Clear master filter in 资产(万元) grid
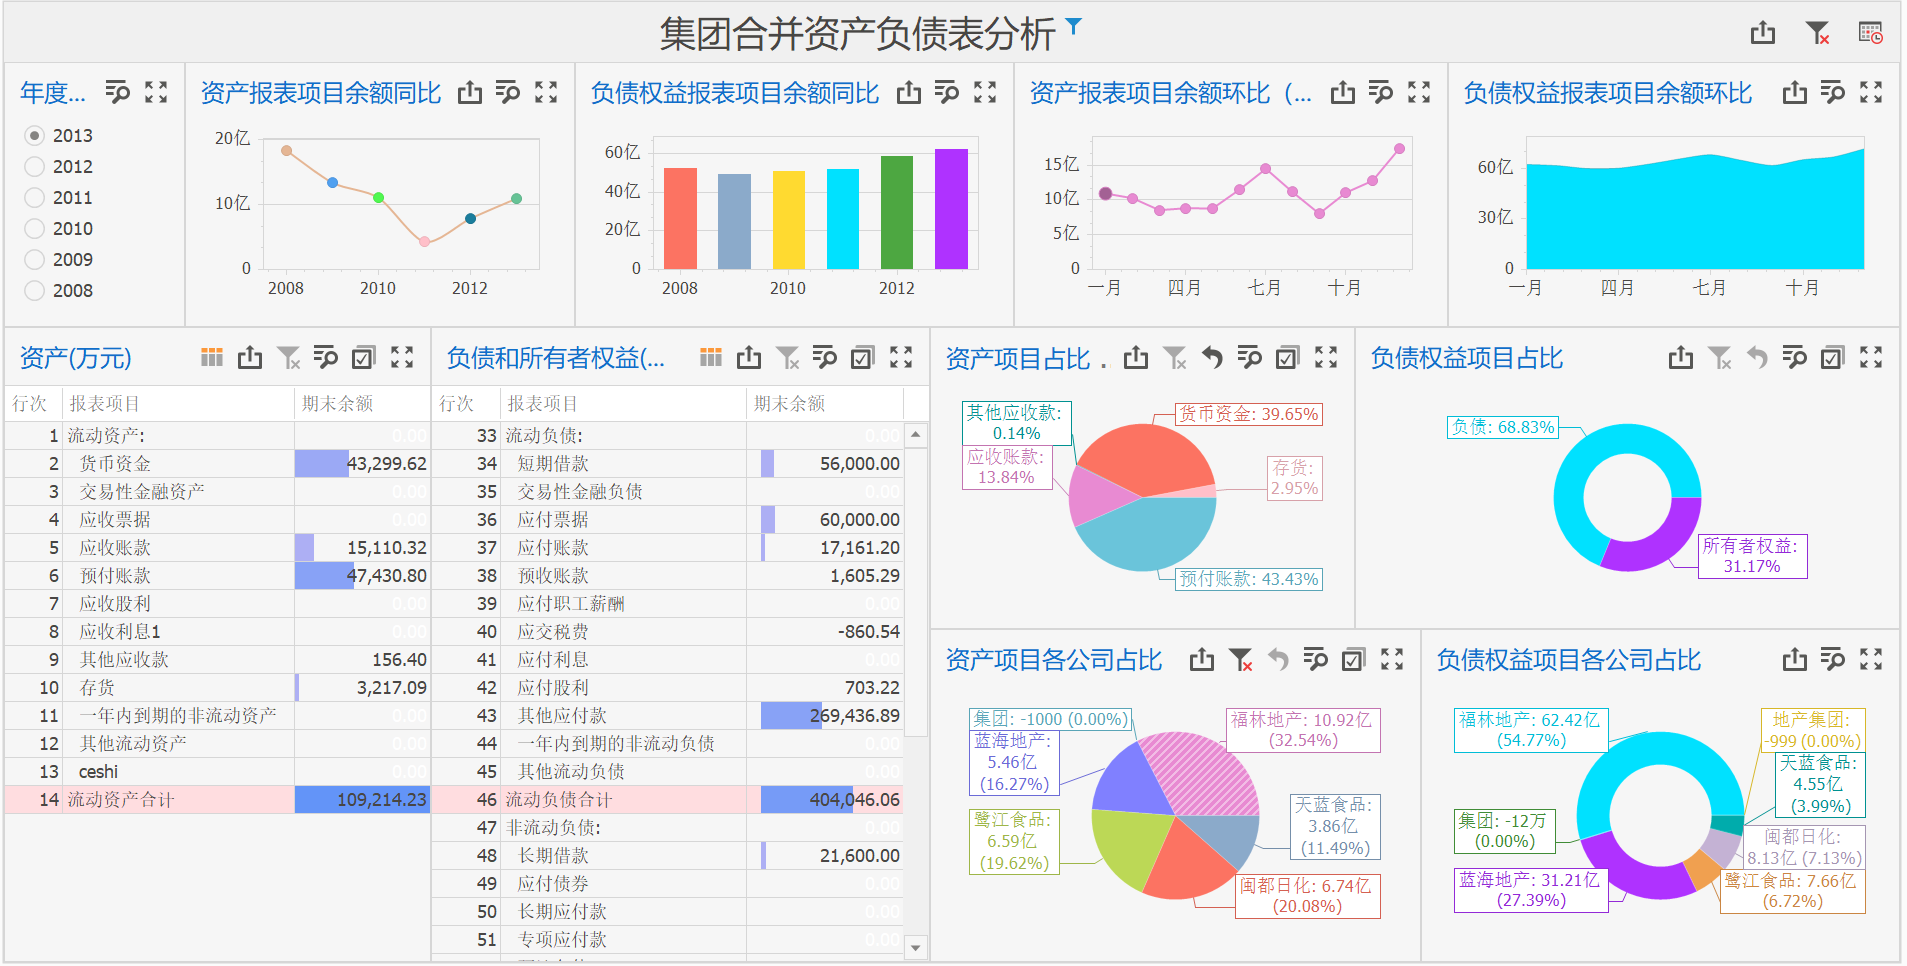This screenshot has width=1907, height=966. coord(288,357)
